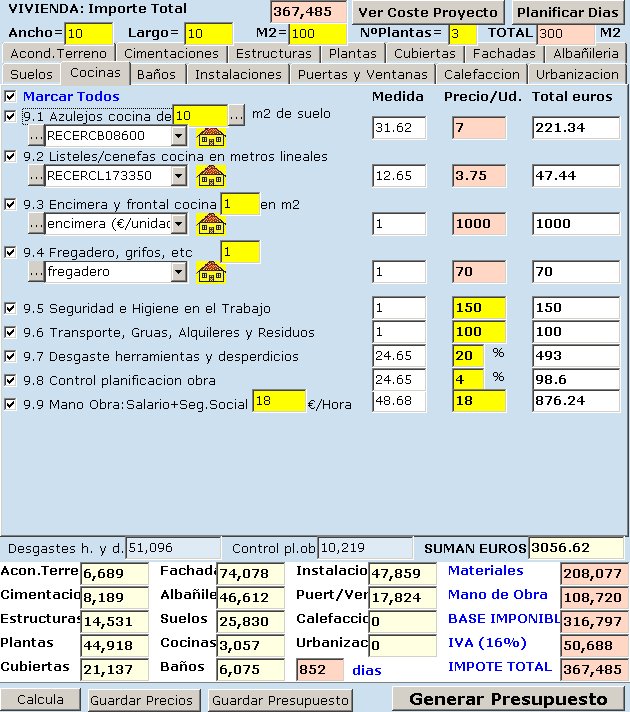Click IMPOTE TOTAL value 367,485
Screen dimensions: 630x712
tap(593, 669)
